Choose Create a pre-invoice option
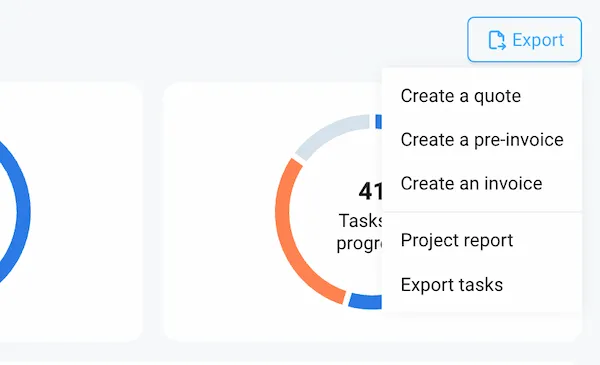The height and width of the screenshot is (365, 600). (x=482, y=140)
